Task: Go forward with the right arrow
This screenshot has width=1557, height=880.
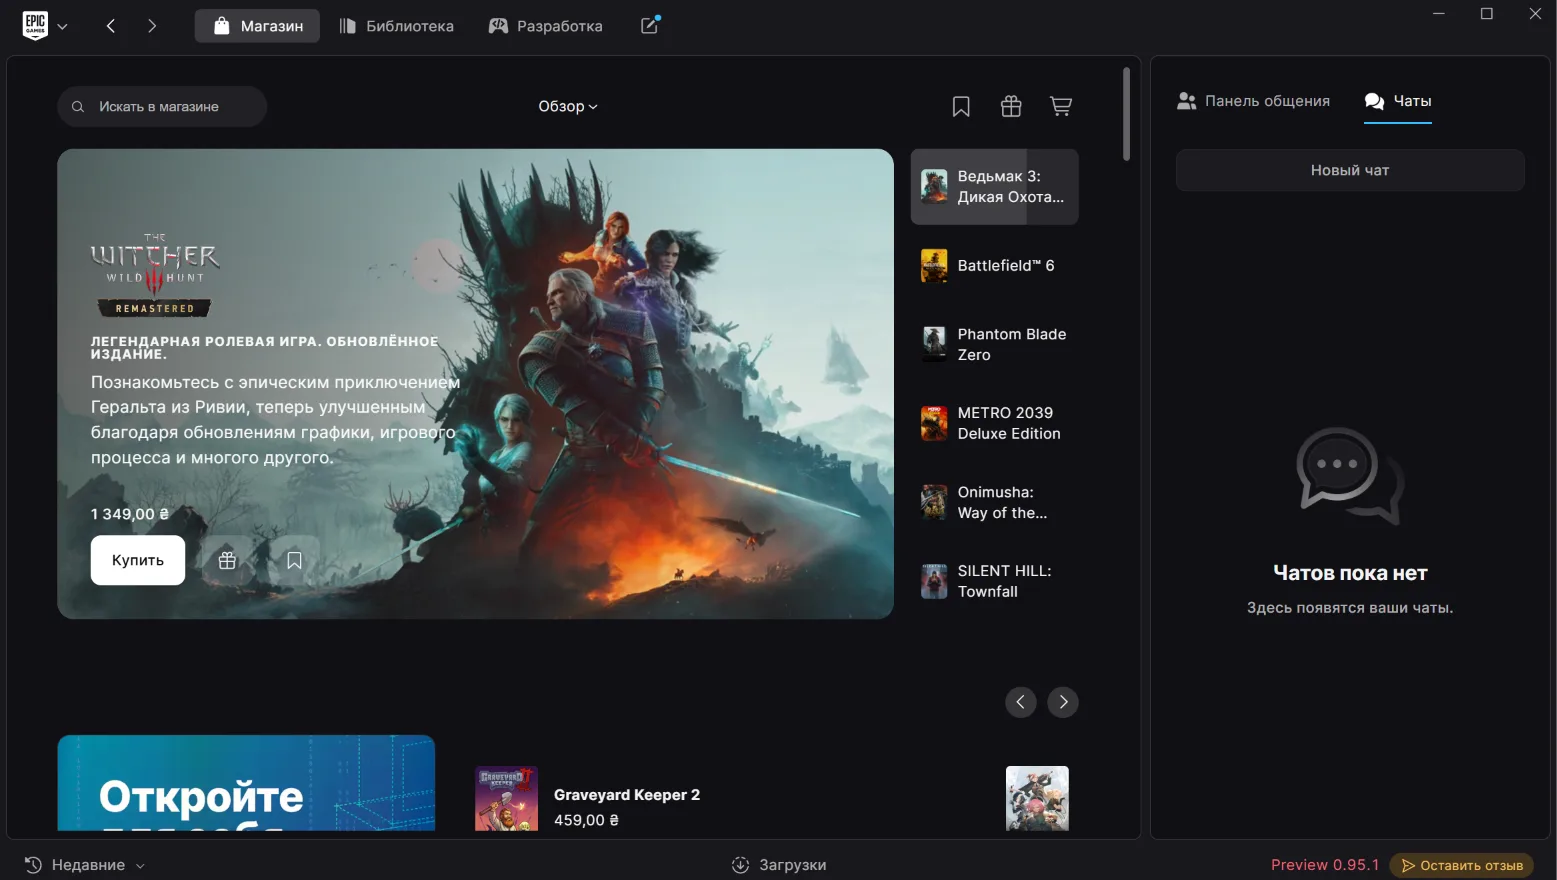Action: [x=152, y=26]
